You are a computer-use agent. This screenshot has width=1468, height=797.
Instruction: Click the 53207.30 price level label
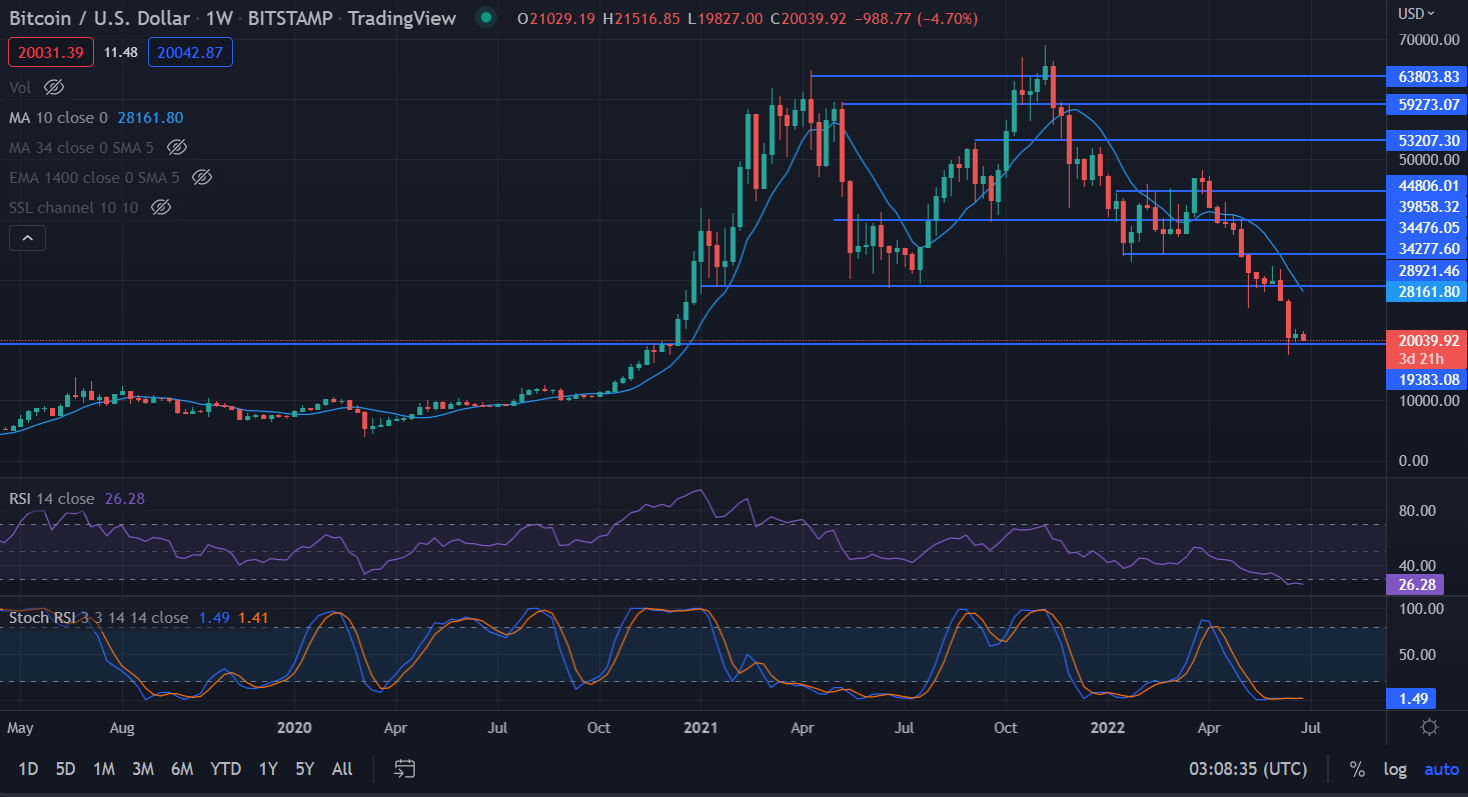pyautogui.click(x=1427, y=140)
